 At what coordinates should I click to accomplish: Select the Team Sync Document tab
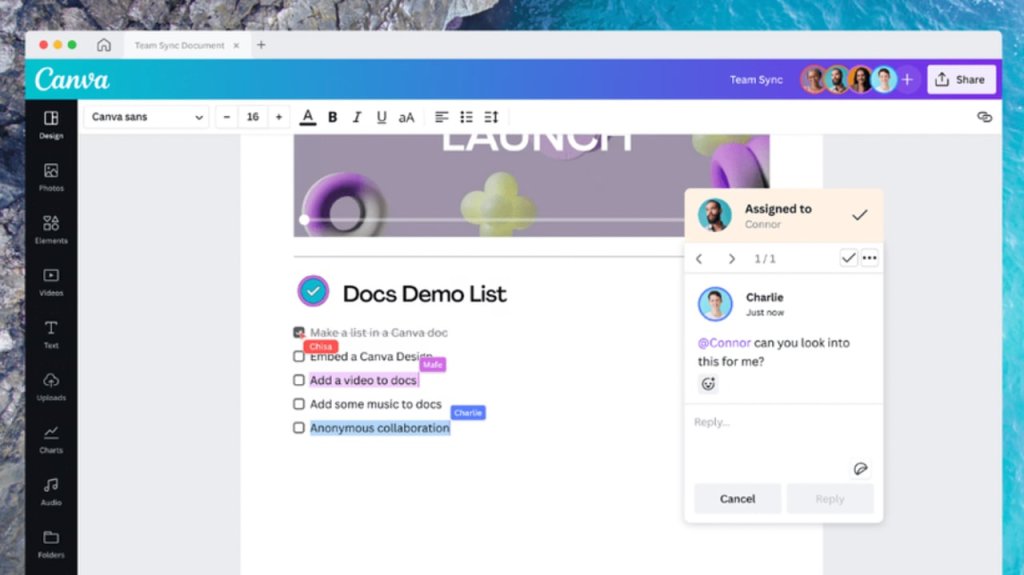click(x=182, y=45)
